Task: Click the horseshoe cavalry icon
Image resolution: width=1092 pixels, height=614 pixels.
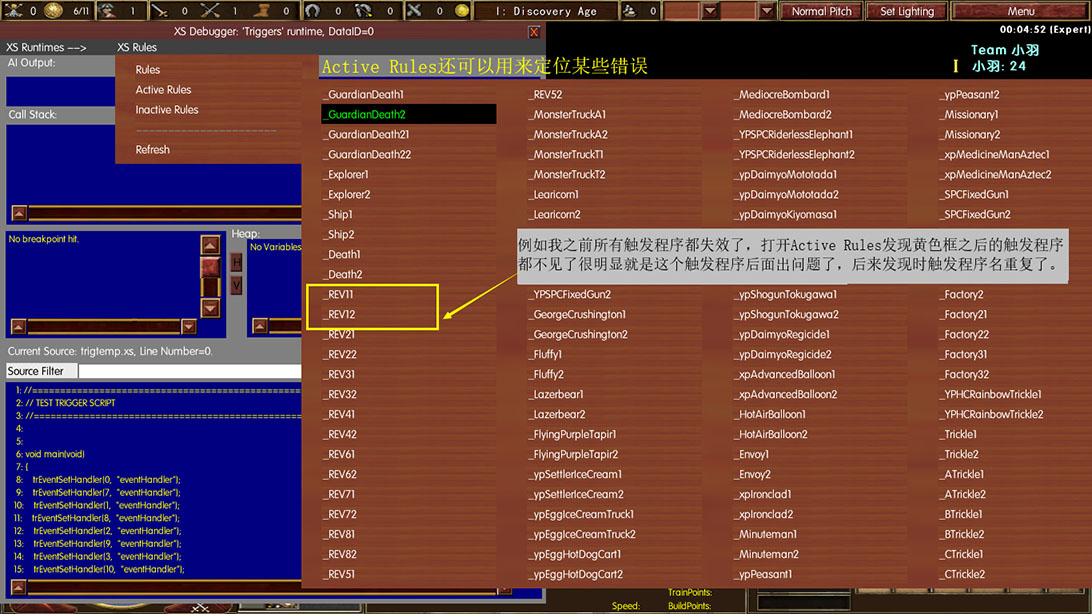Action: pos(313,10)
